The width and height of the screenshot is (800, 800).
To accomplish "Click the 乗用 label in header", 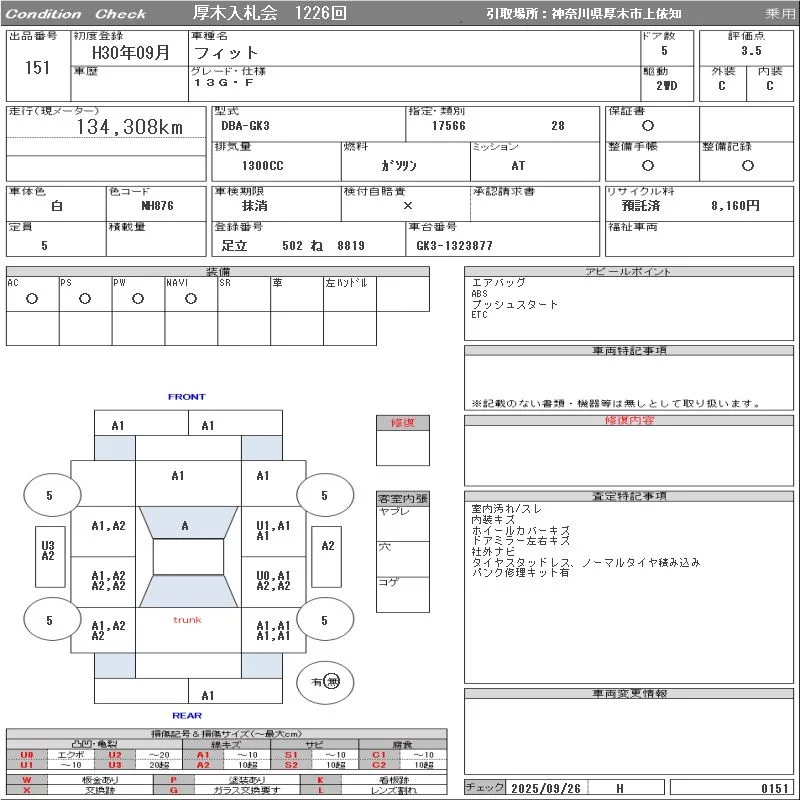I will 780,14.
